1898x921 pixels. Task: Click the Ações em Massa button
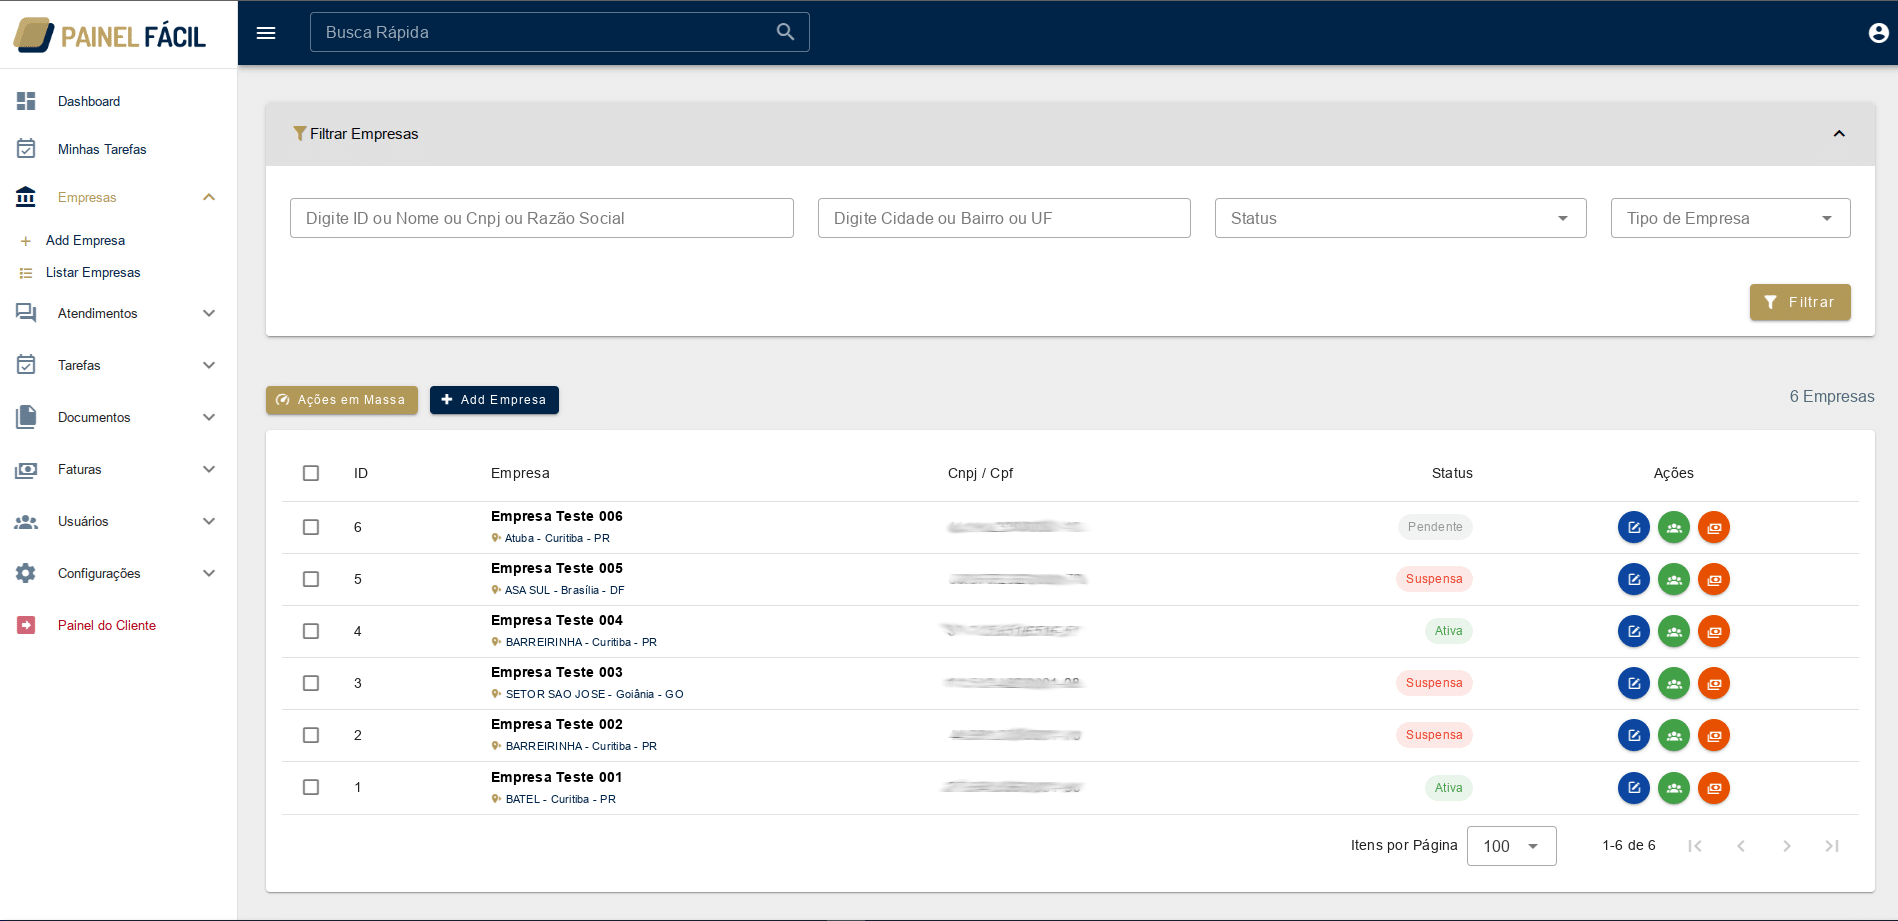coord(341,400)
